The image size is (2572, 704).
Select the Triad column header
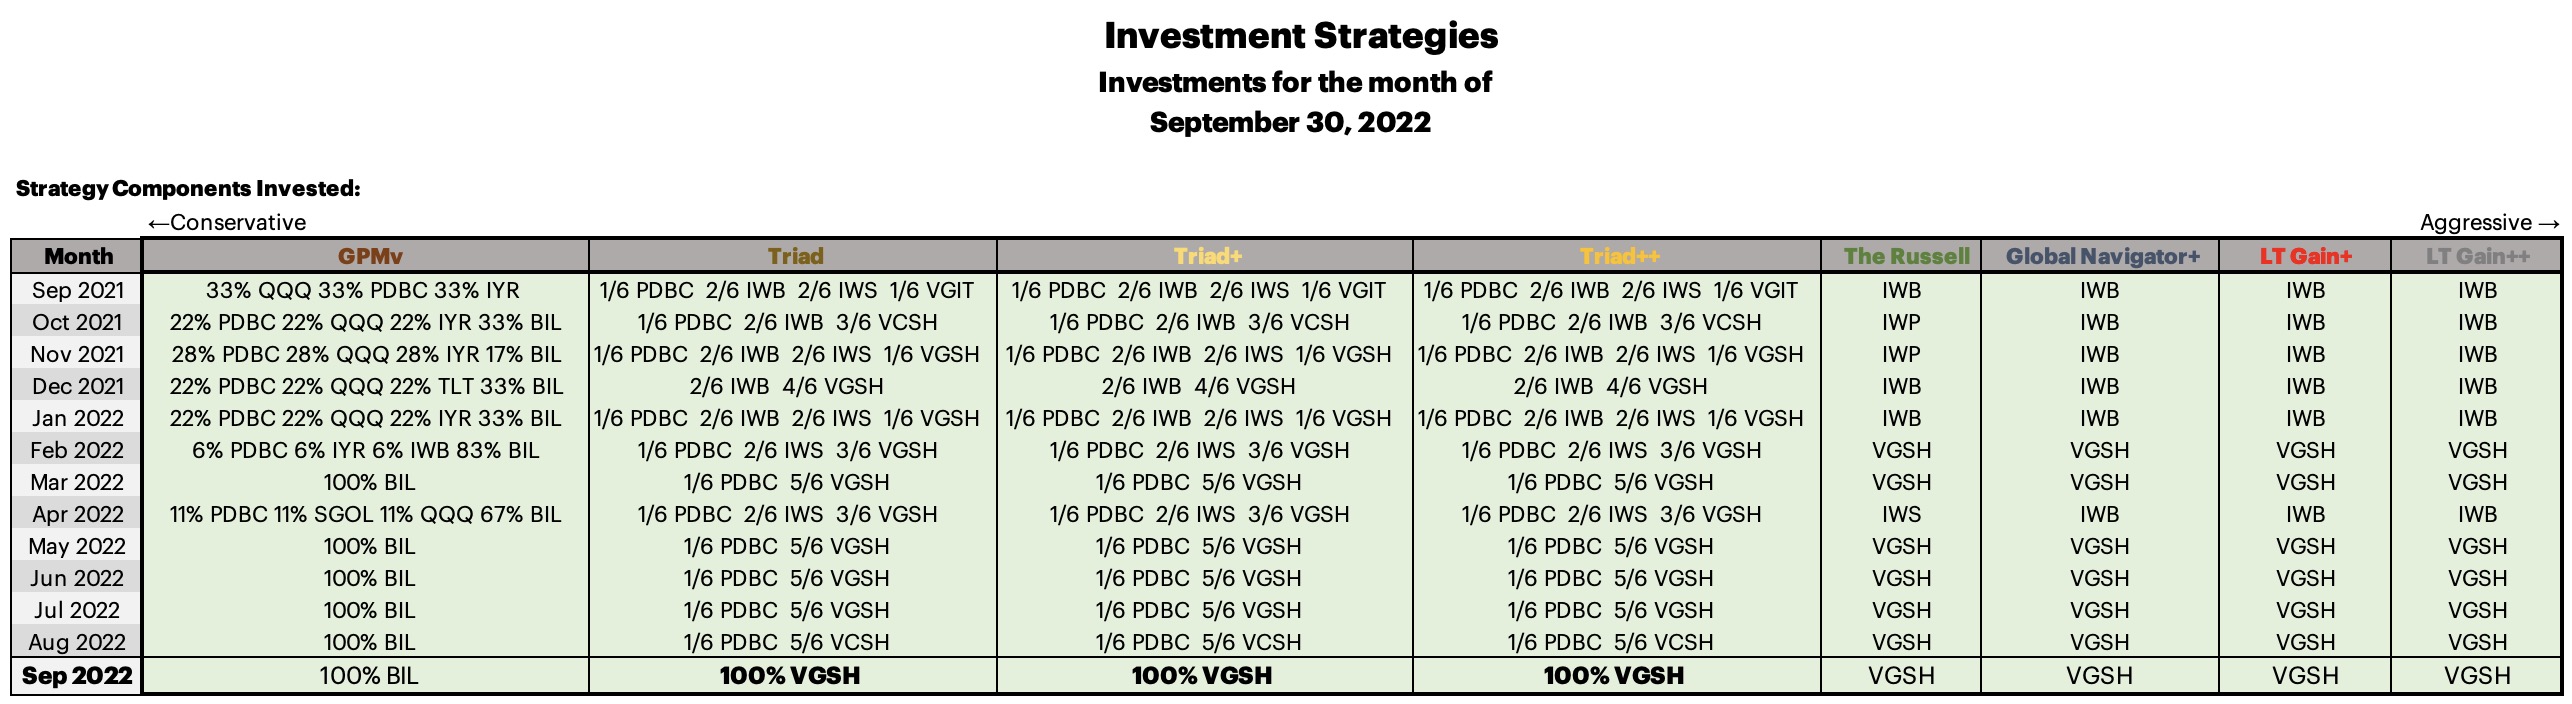[794, 256]
